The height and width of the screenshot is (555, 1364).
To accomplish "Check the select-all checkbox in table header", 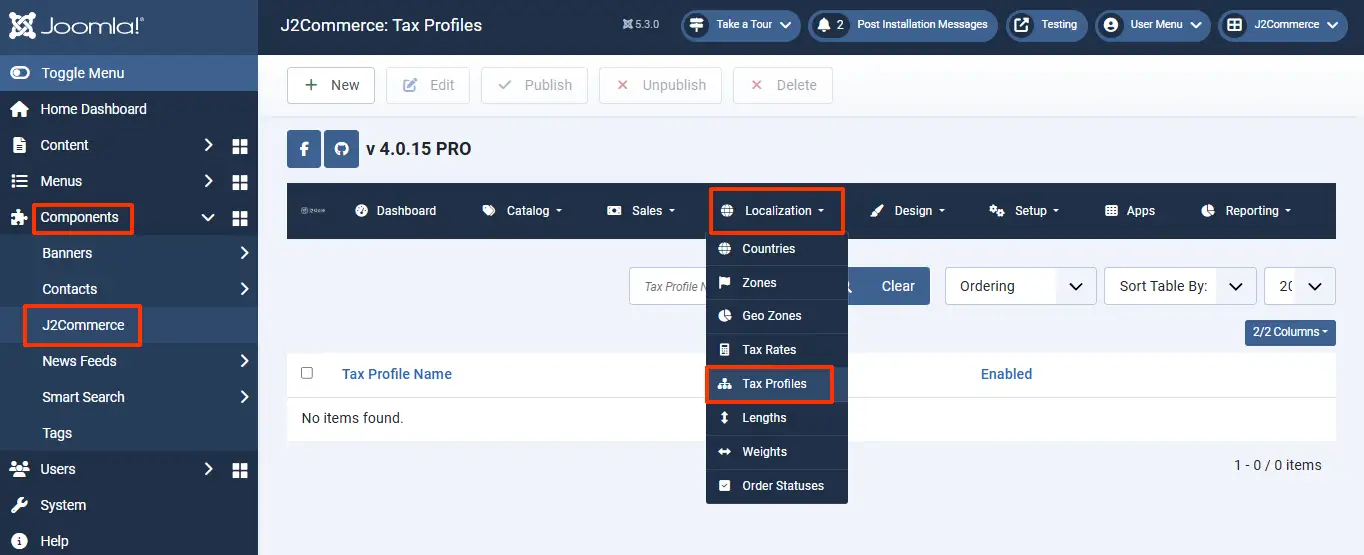I will click(x=307, y=373).
